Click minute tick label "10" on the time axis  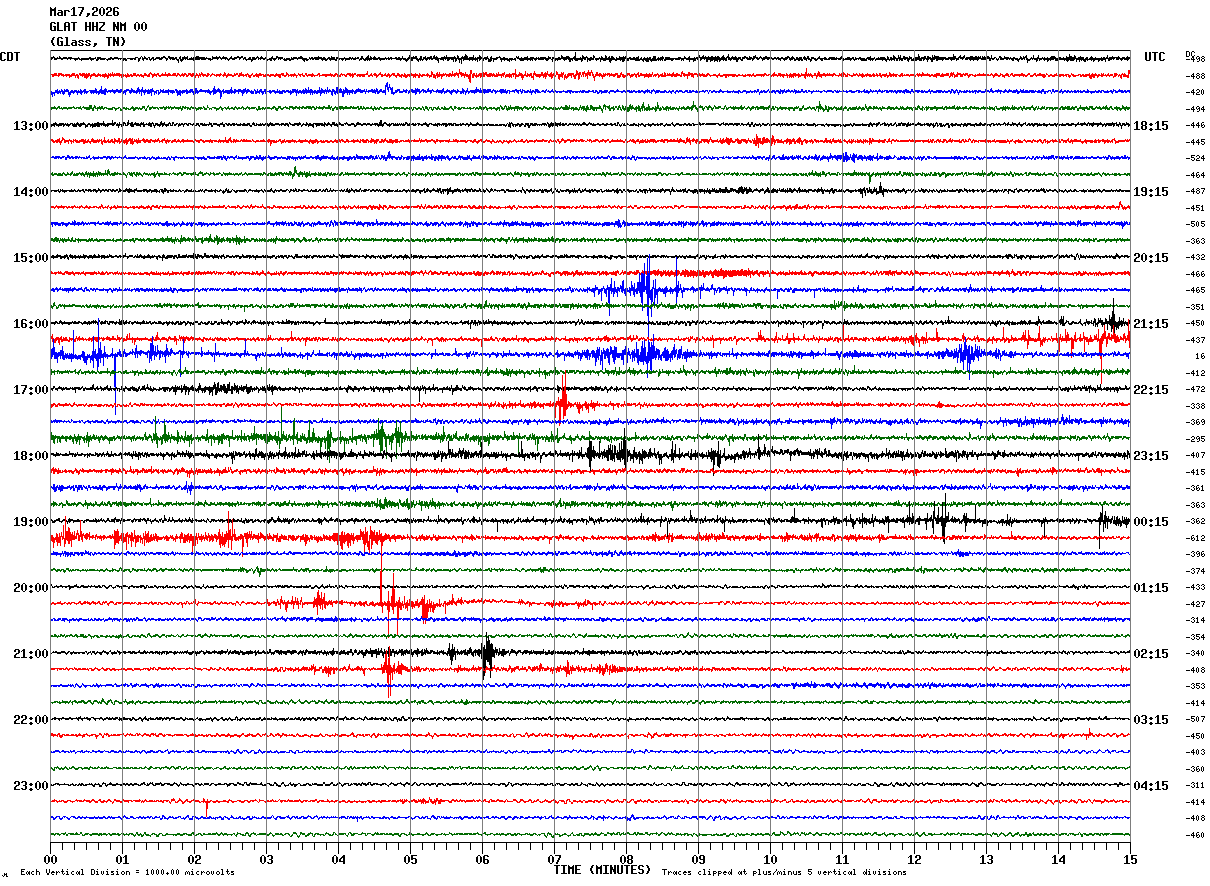click(x=770, y=860)
